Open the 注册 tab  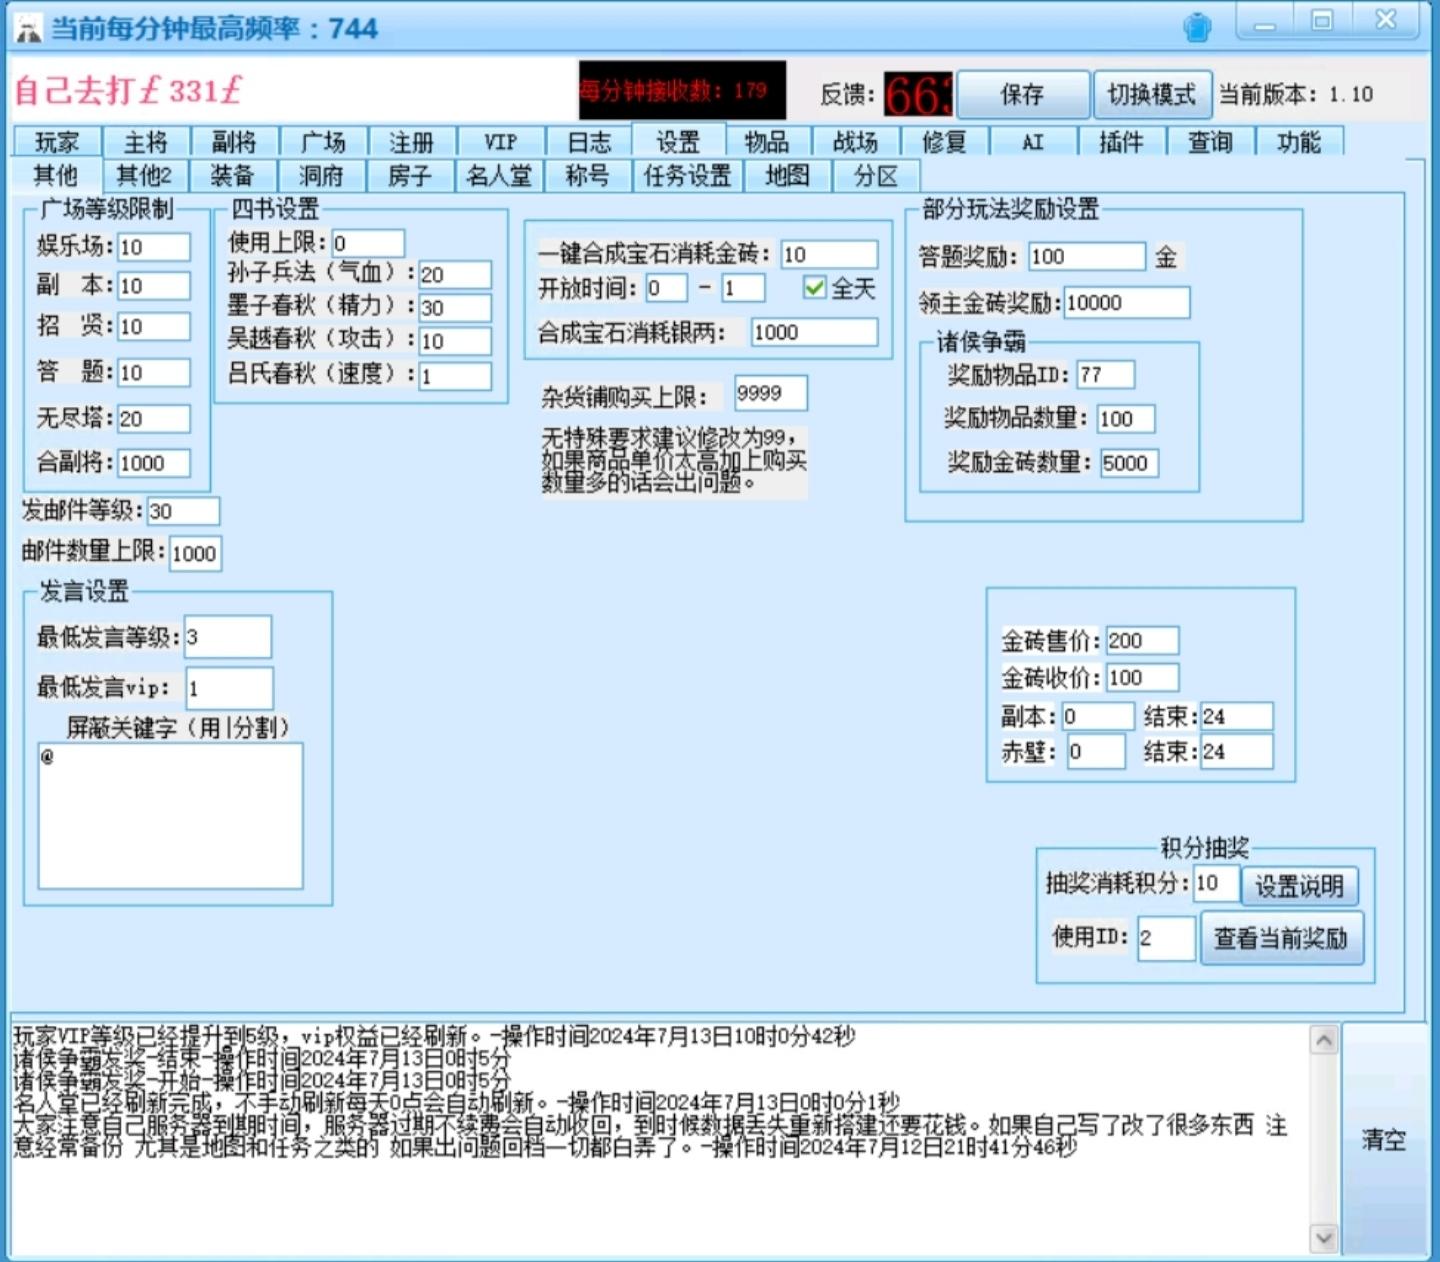(x=411, y=142)
